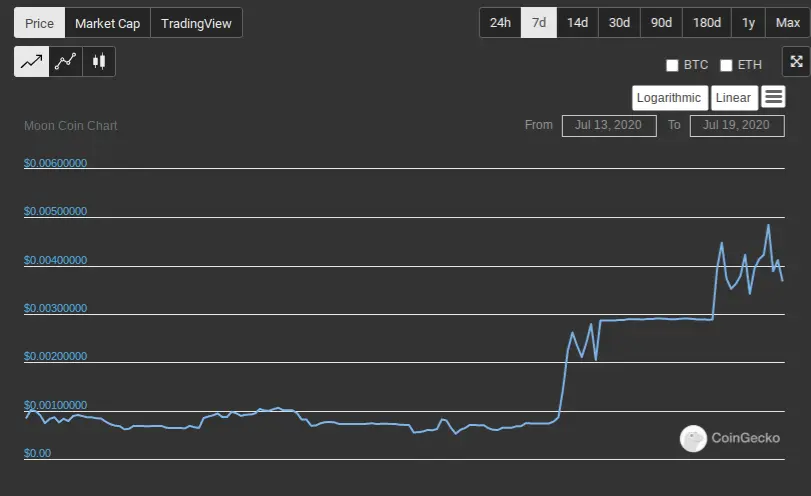Select the 14d time range

(577, 23)
